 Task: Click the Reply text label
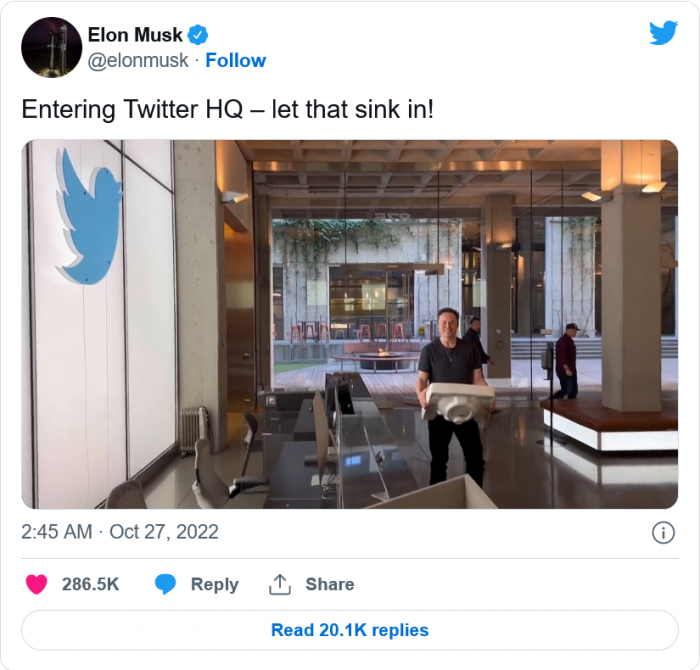click(214, 585)
